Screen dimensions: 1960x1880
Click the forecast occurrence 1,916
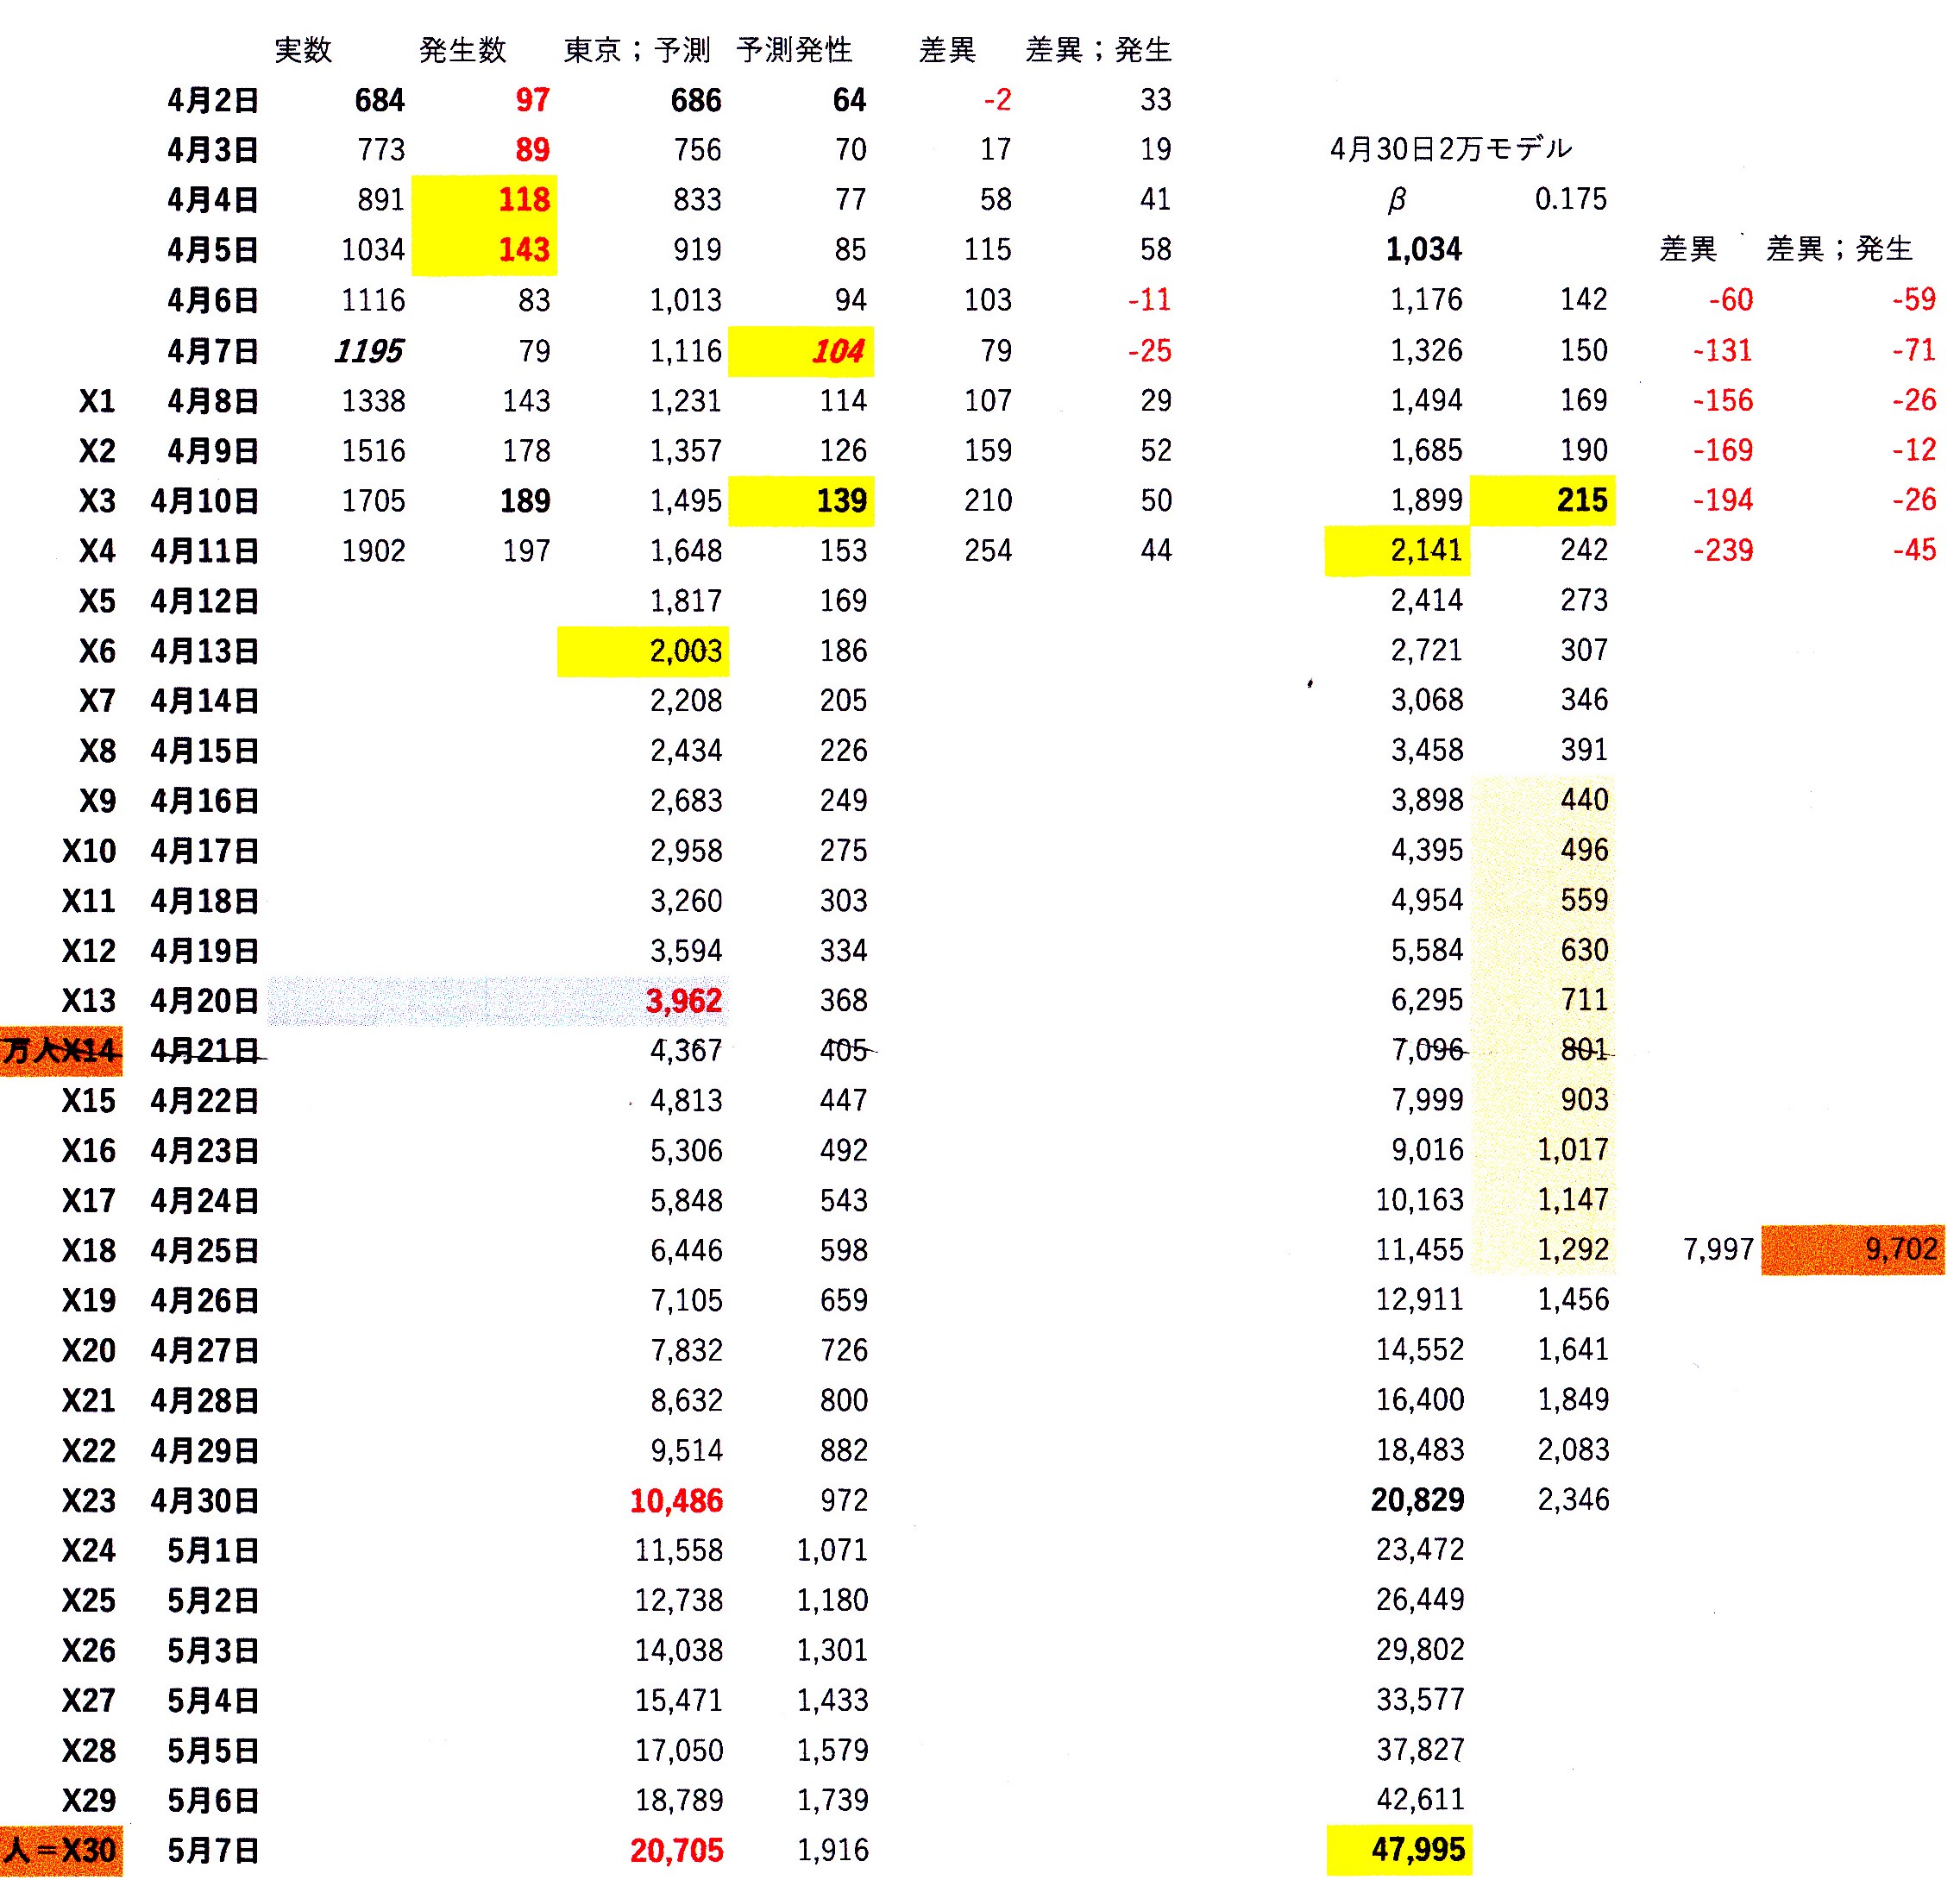tap(832, 1851)
